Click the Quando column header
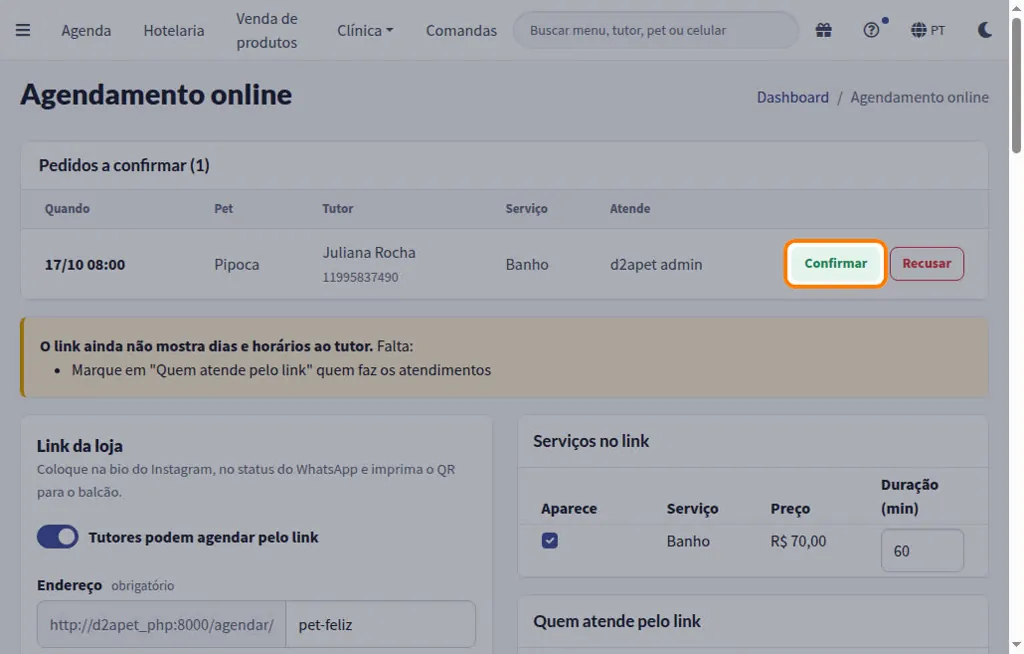Image resolution: width=1024 pixels, height=654 pixels. [x=67, y=209]
